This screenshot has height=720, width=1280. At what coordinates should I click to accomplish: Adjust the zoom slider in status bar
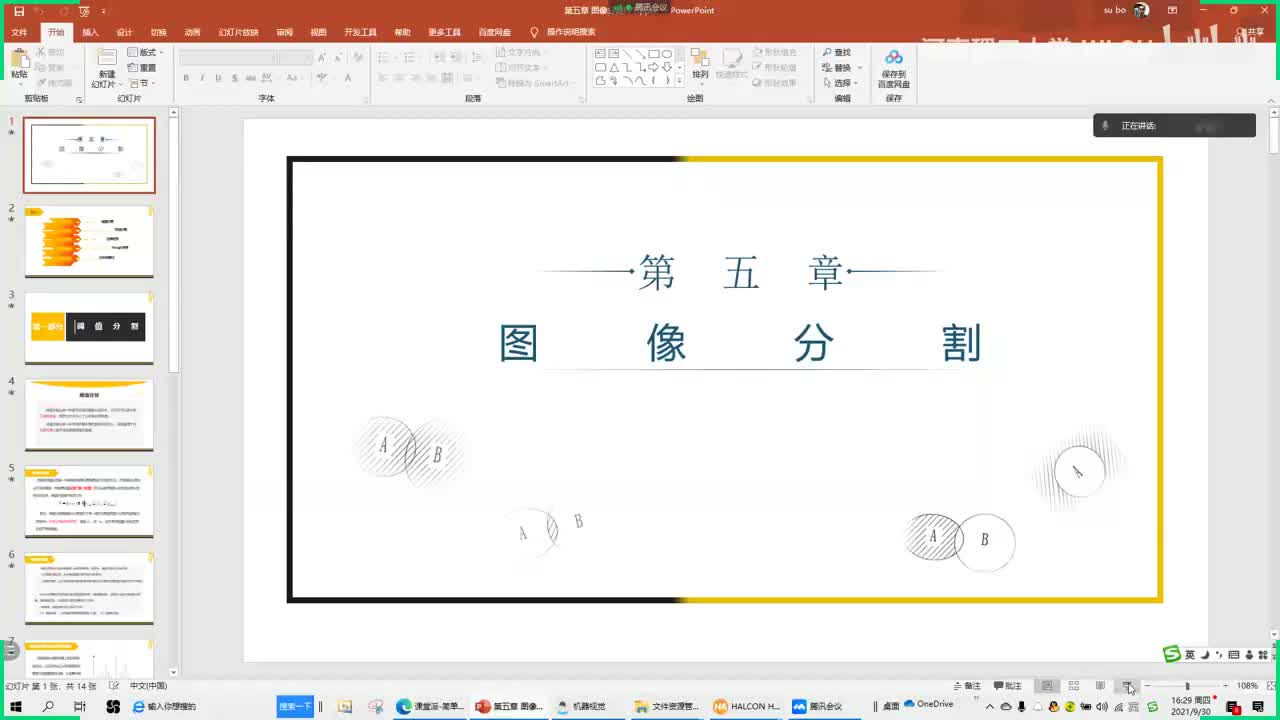[1187, 686]
